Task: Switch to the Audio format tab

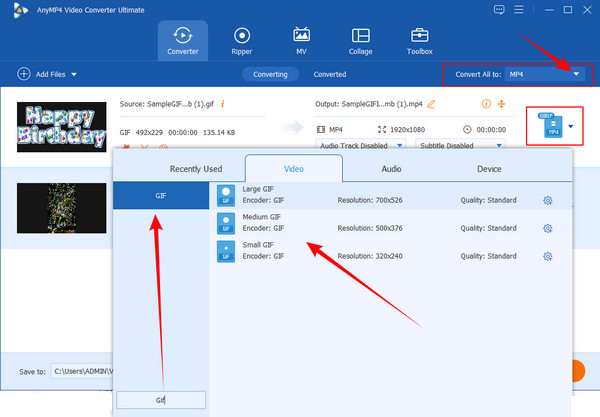Action: 391,169
